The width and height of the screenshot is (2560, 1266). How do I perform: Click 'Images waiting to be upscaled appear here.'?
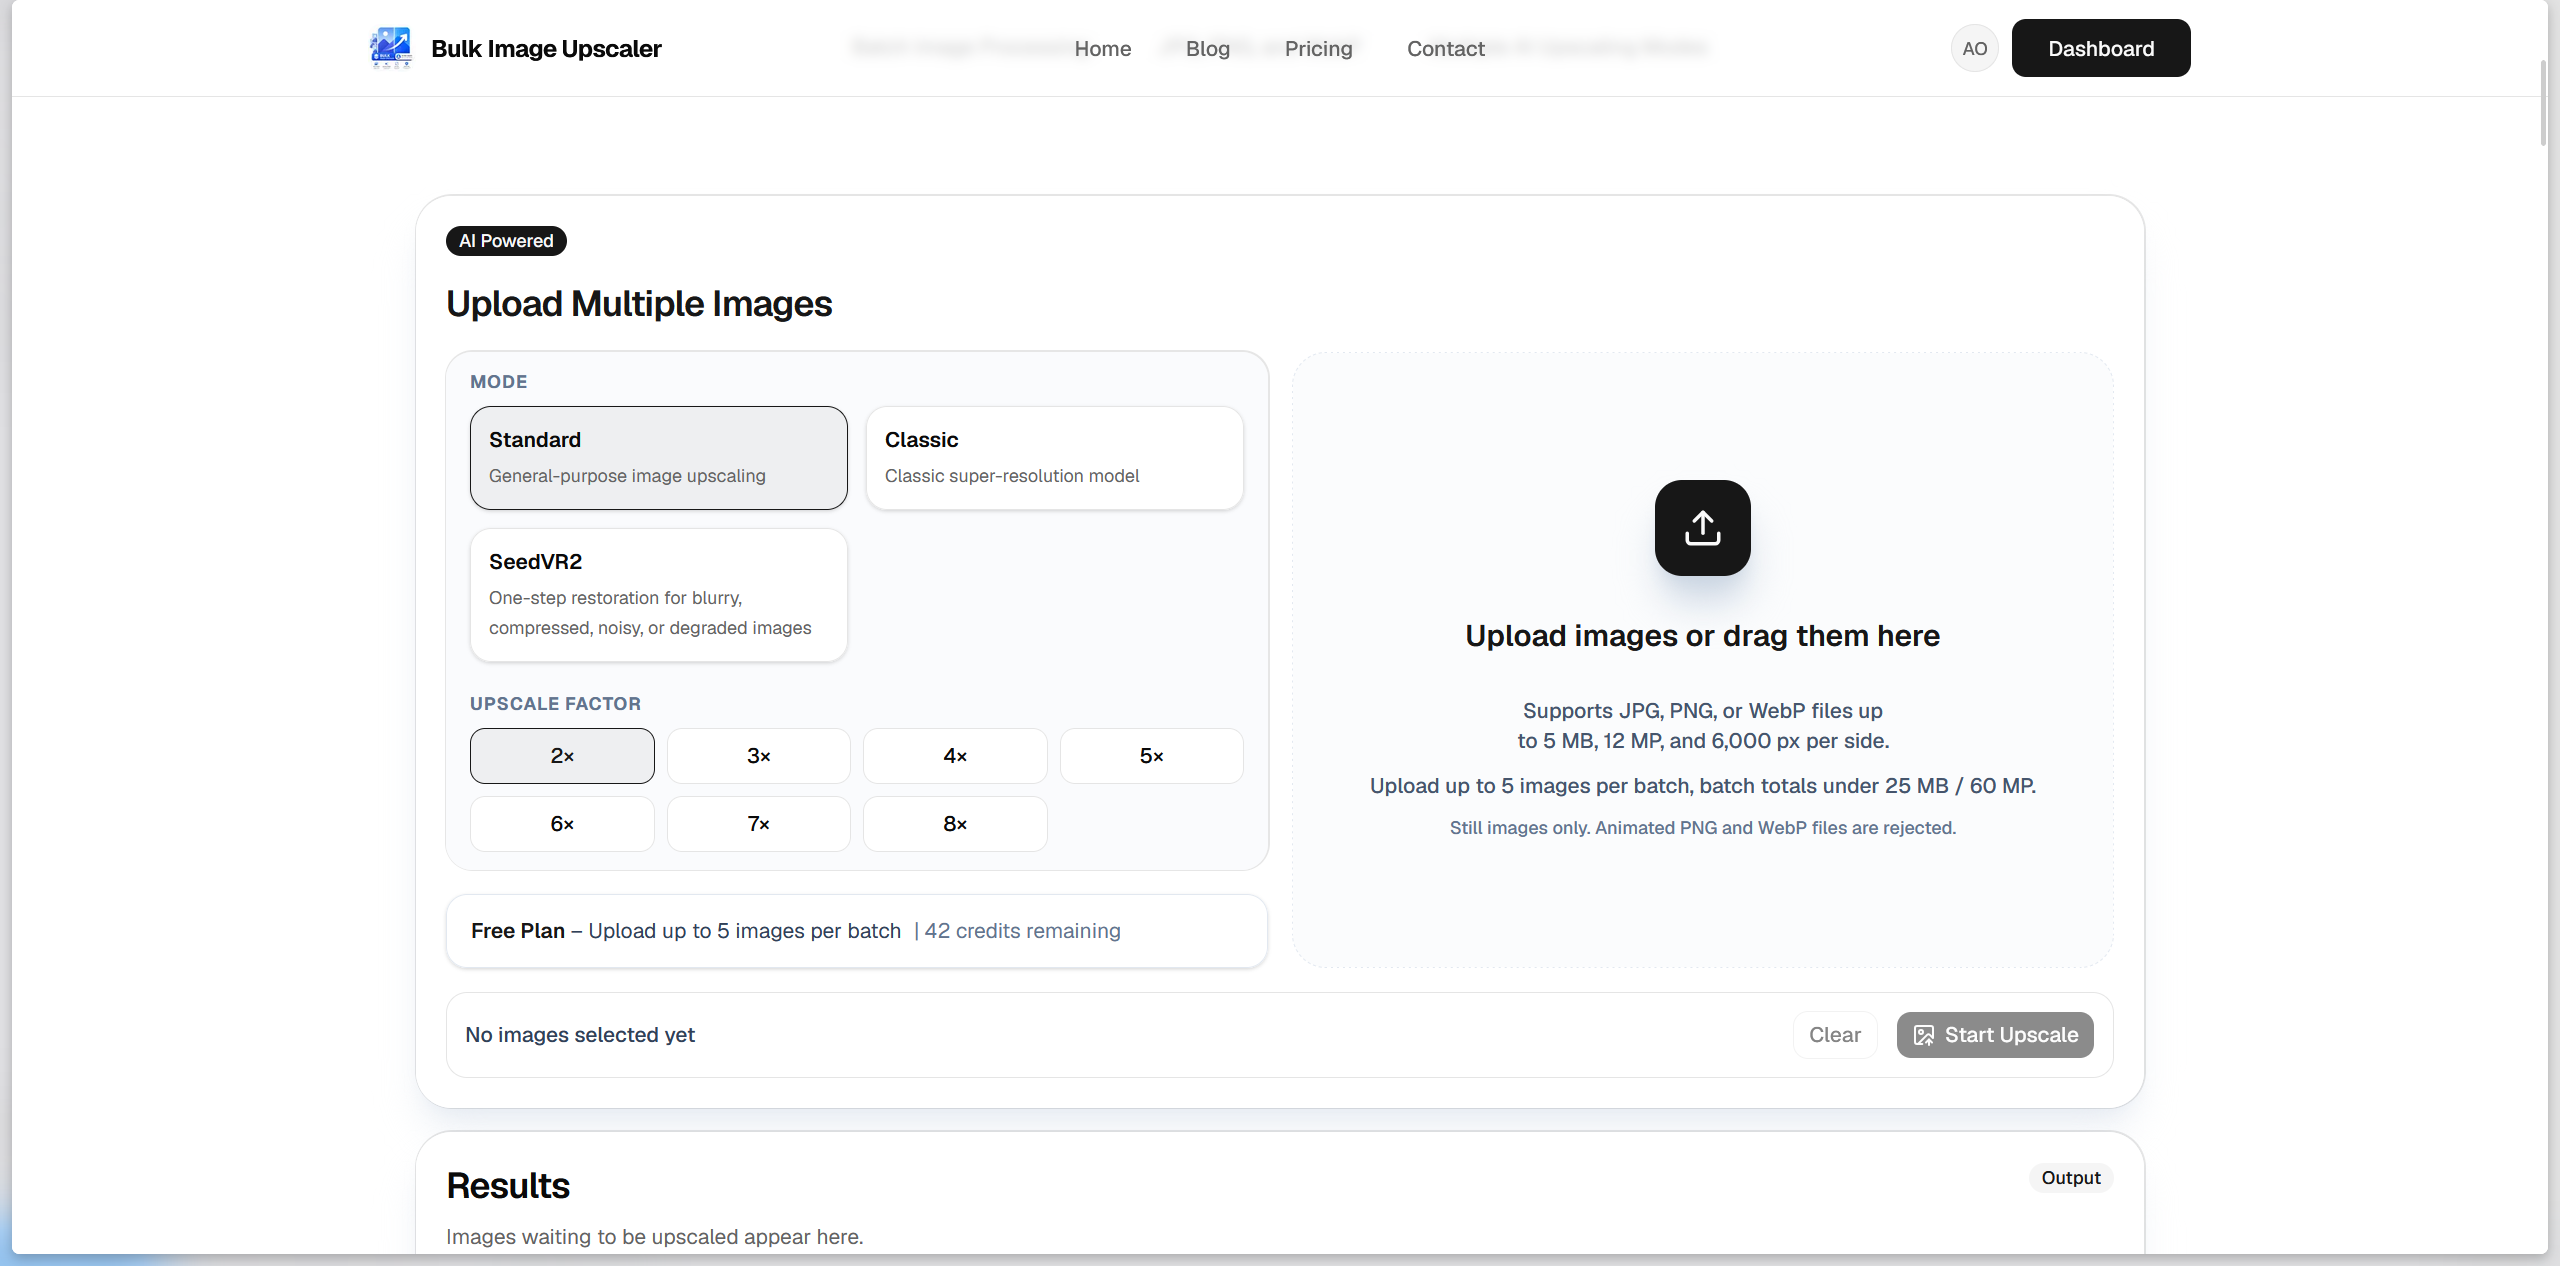(x=654, y=1237)
